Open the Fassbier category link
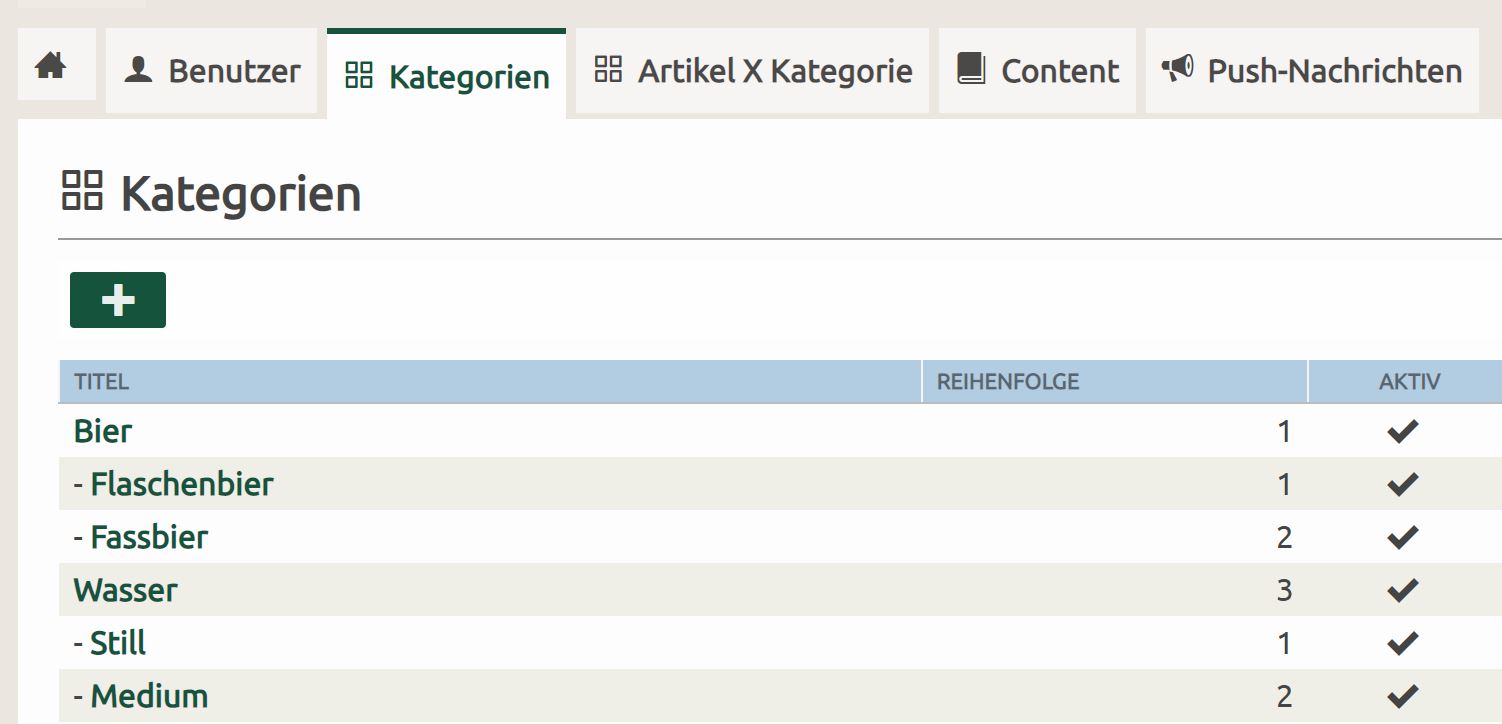The height and width of the screenshot is (724, 1502). (x=149, y=538)
